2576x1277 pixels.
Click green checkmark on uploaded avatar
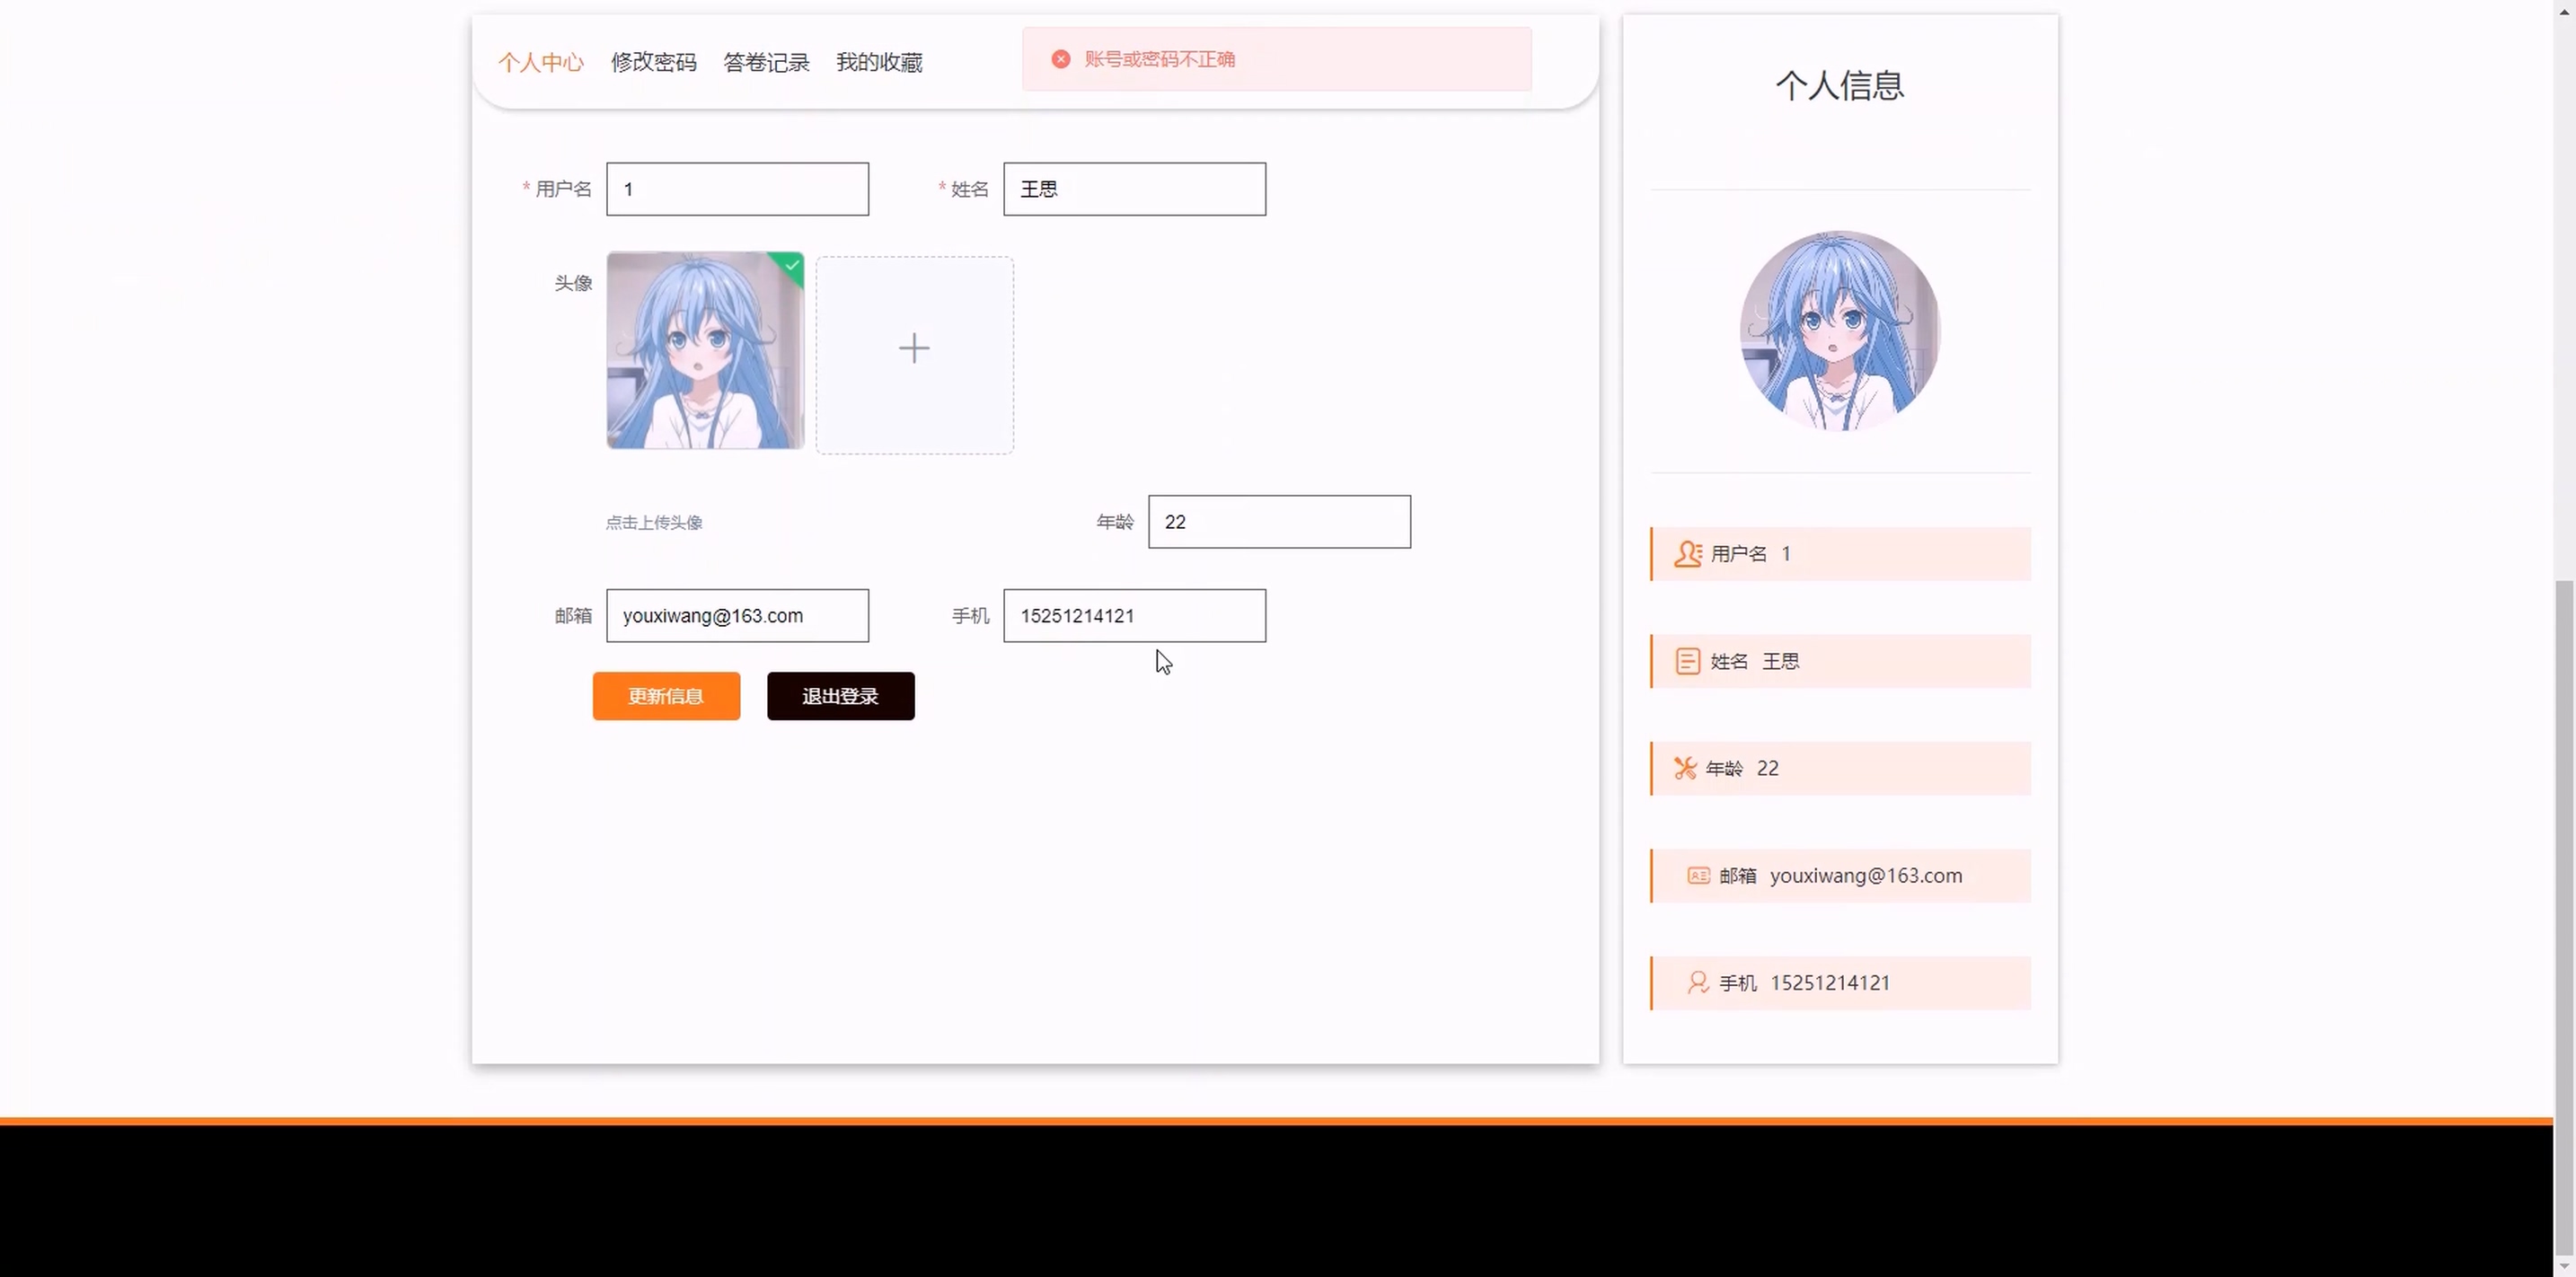(x=792, y=265)
